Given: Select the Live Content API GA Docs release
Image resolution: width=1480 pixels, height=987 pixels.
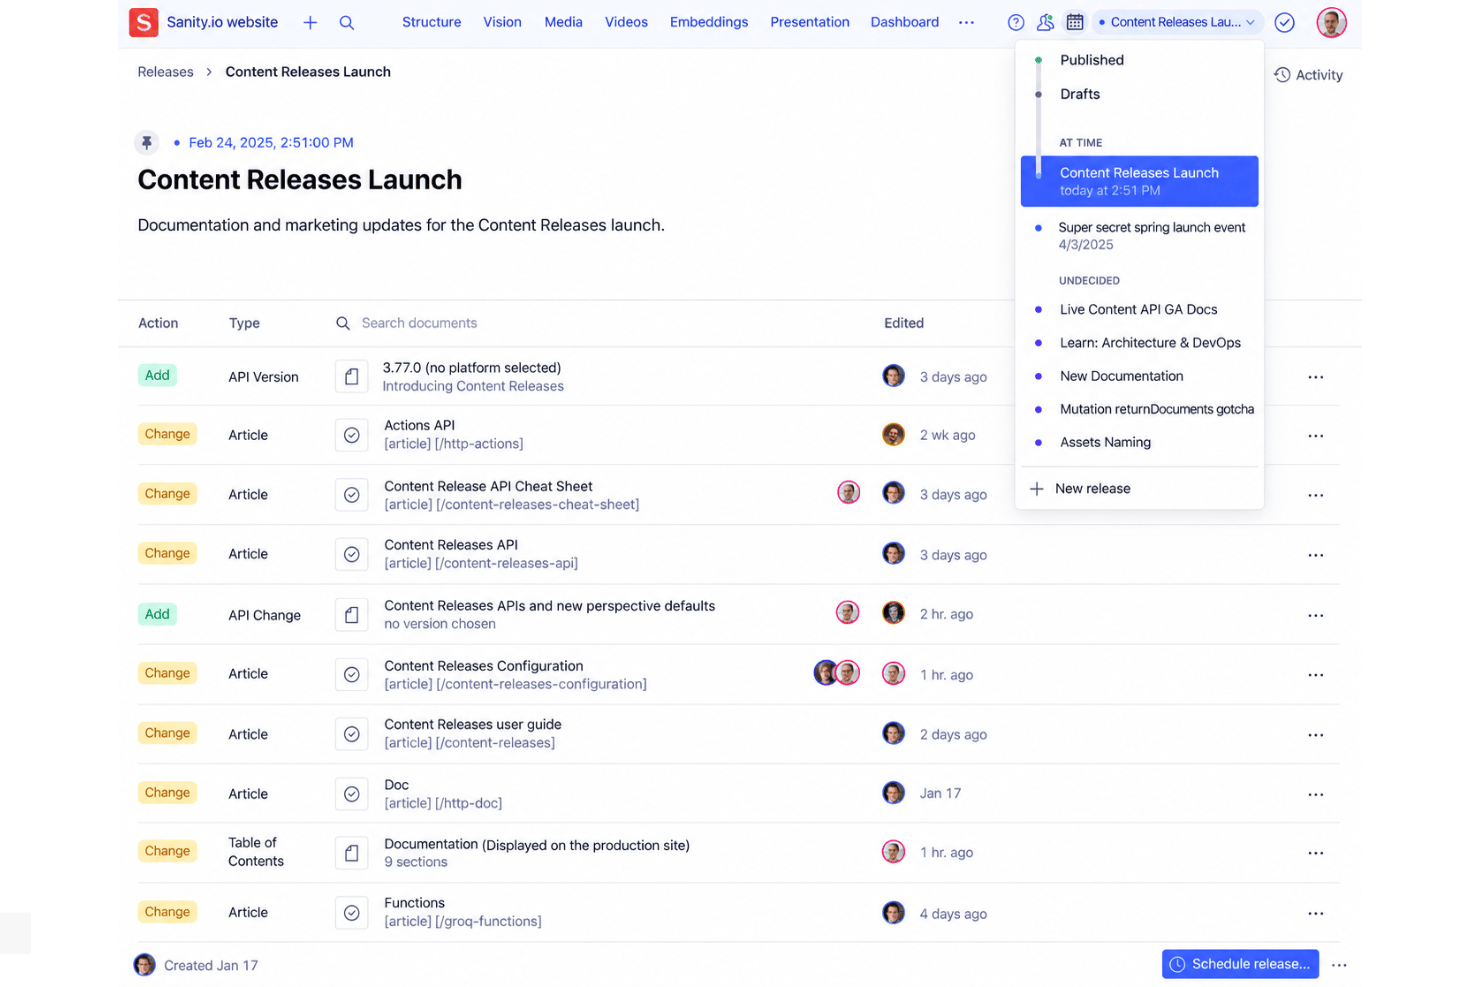Looking at the screenshot, I should [x=1140, y=310].
